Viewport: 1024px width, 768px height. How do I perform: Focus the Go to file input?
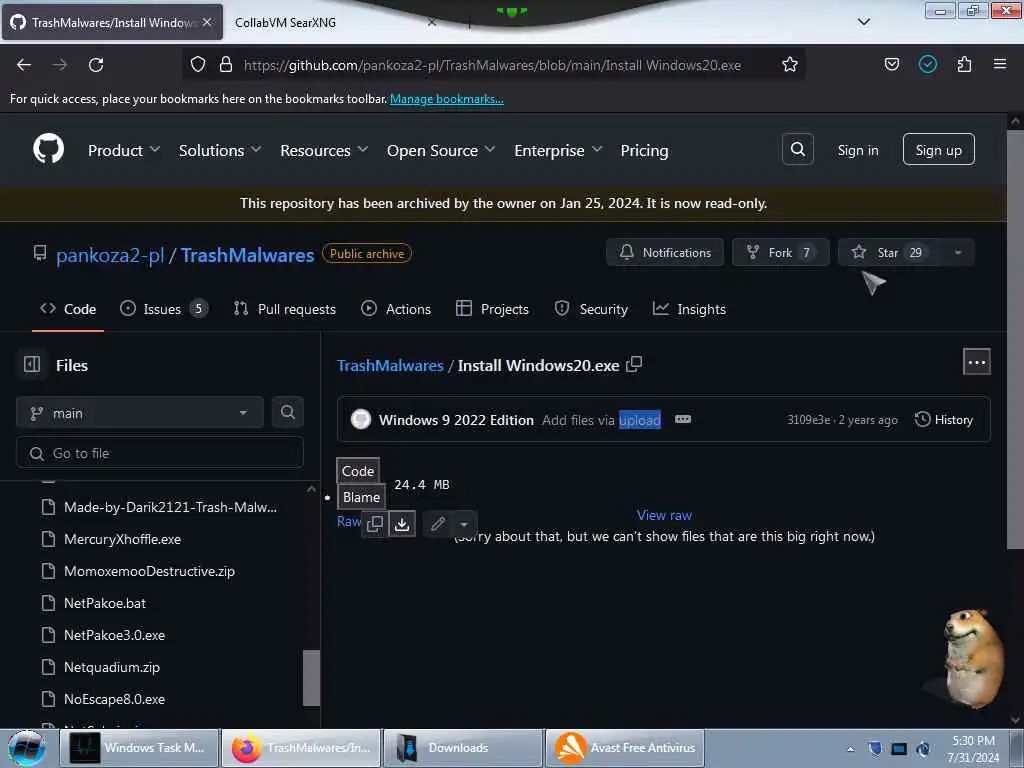[x=160, y=453]
